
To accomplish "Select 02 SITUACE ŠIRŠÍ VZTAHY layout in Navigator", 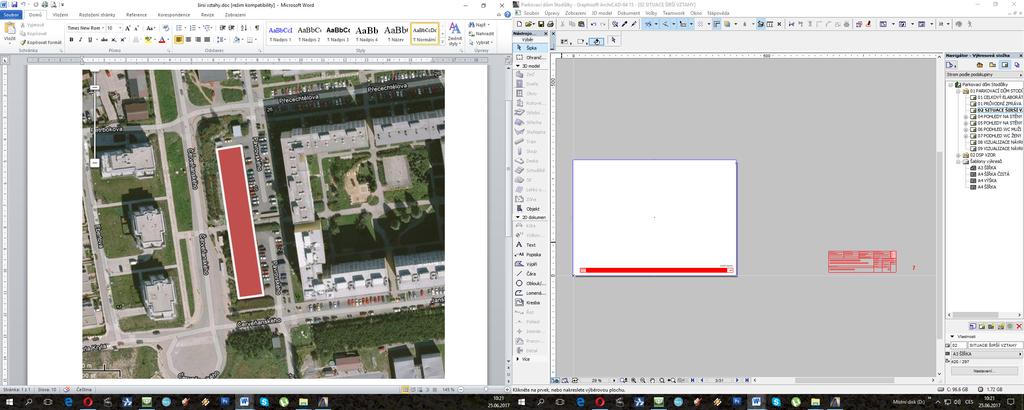I will (995, 110).
